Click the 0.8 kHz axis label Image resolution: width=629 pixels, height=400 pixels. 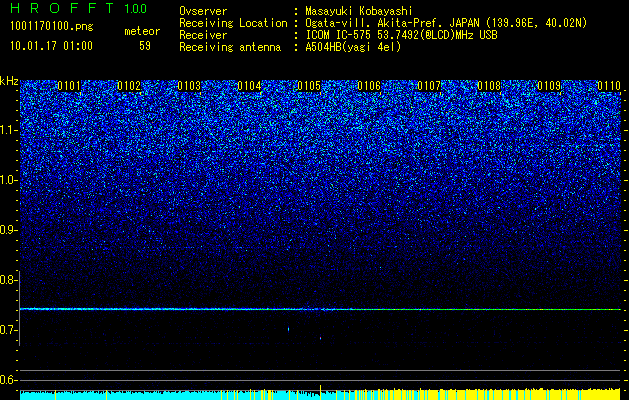9,280
